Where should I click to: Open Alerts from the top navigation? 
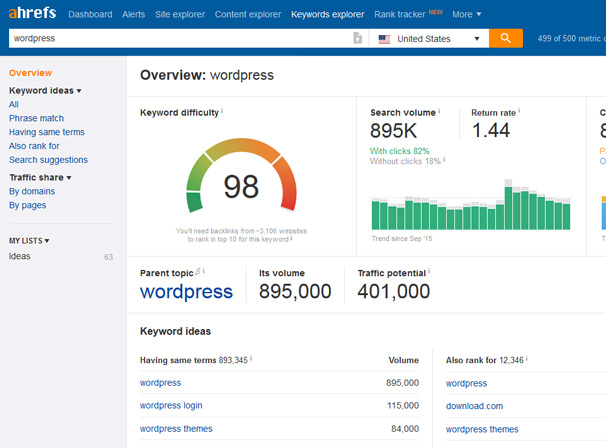133,14
